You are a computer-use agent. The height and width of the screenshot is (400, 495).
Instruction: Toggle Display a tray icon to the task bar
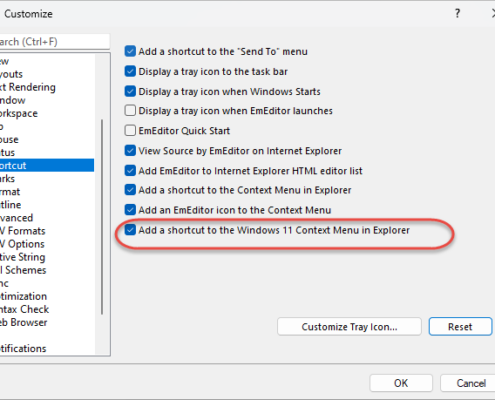tap(130, 71)
